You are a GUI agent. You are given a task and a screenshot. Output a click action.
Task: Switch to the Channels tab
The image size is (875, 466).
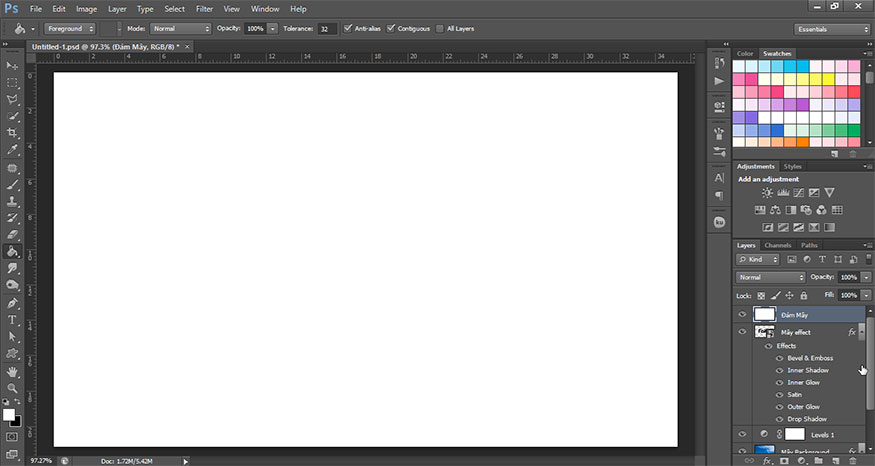click(777, 246)
